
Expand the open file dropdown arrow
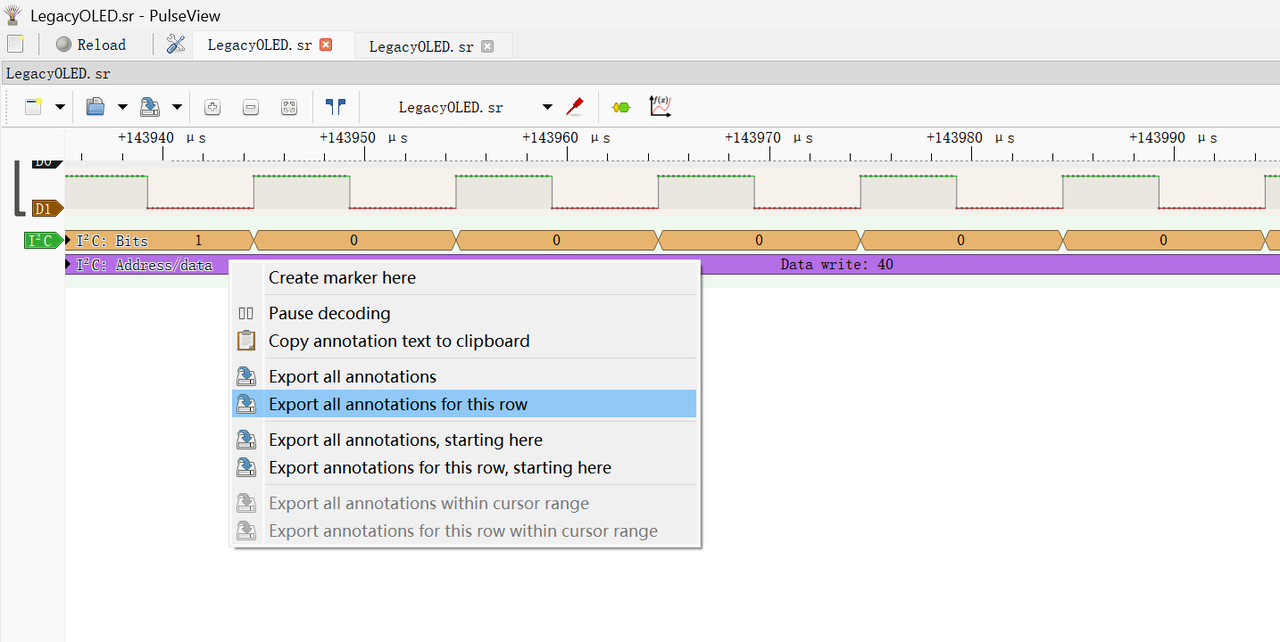pos(122,107)
